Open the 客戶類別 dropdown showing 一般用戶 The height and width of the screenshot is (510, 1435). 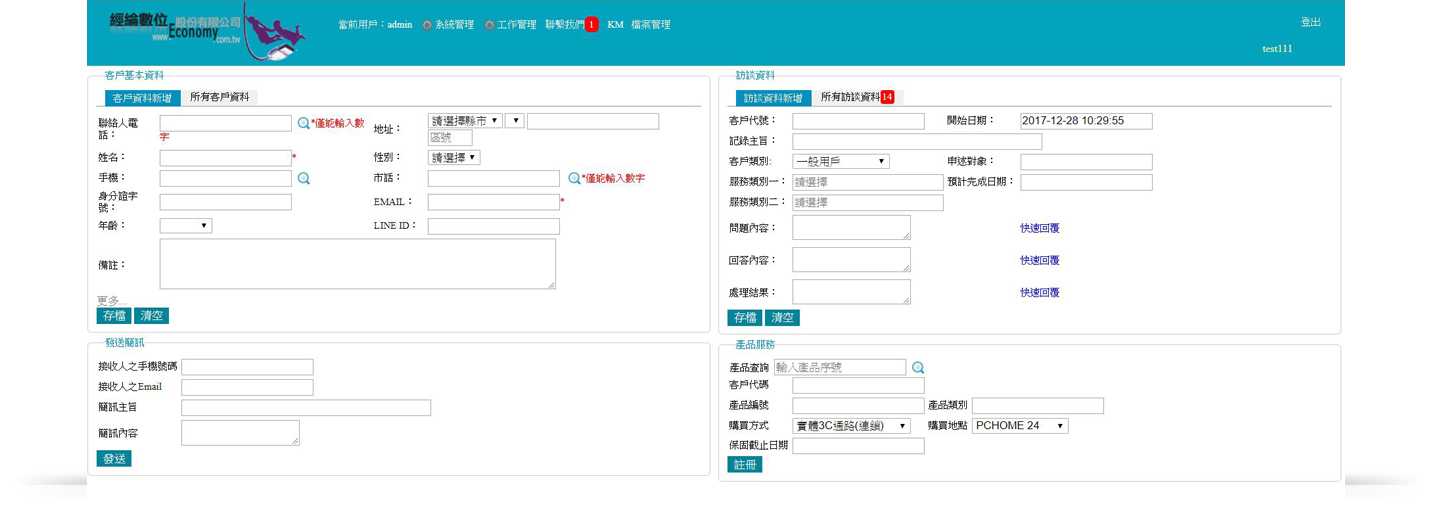point(840,161)
